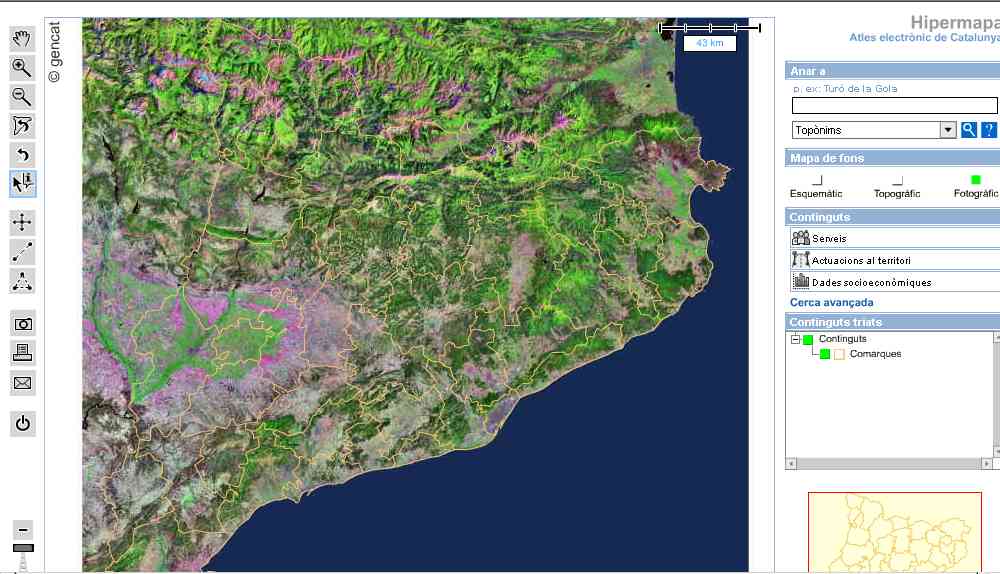
Task: Select the pan hand tool
Action: point(23,39)
